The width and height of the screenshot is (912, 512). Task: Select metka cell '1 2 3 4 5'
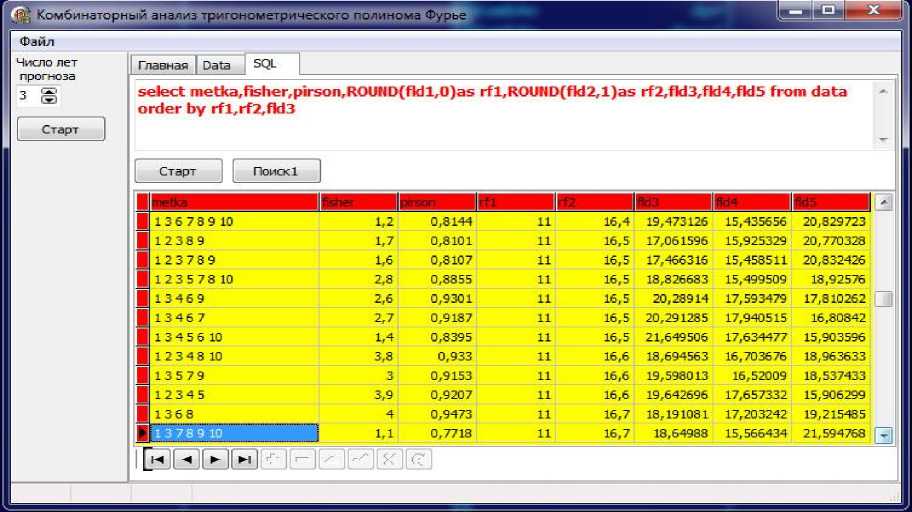234,394
